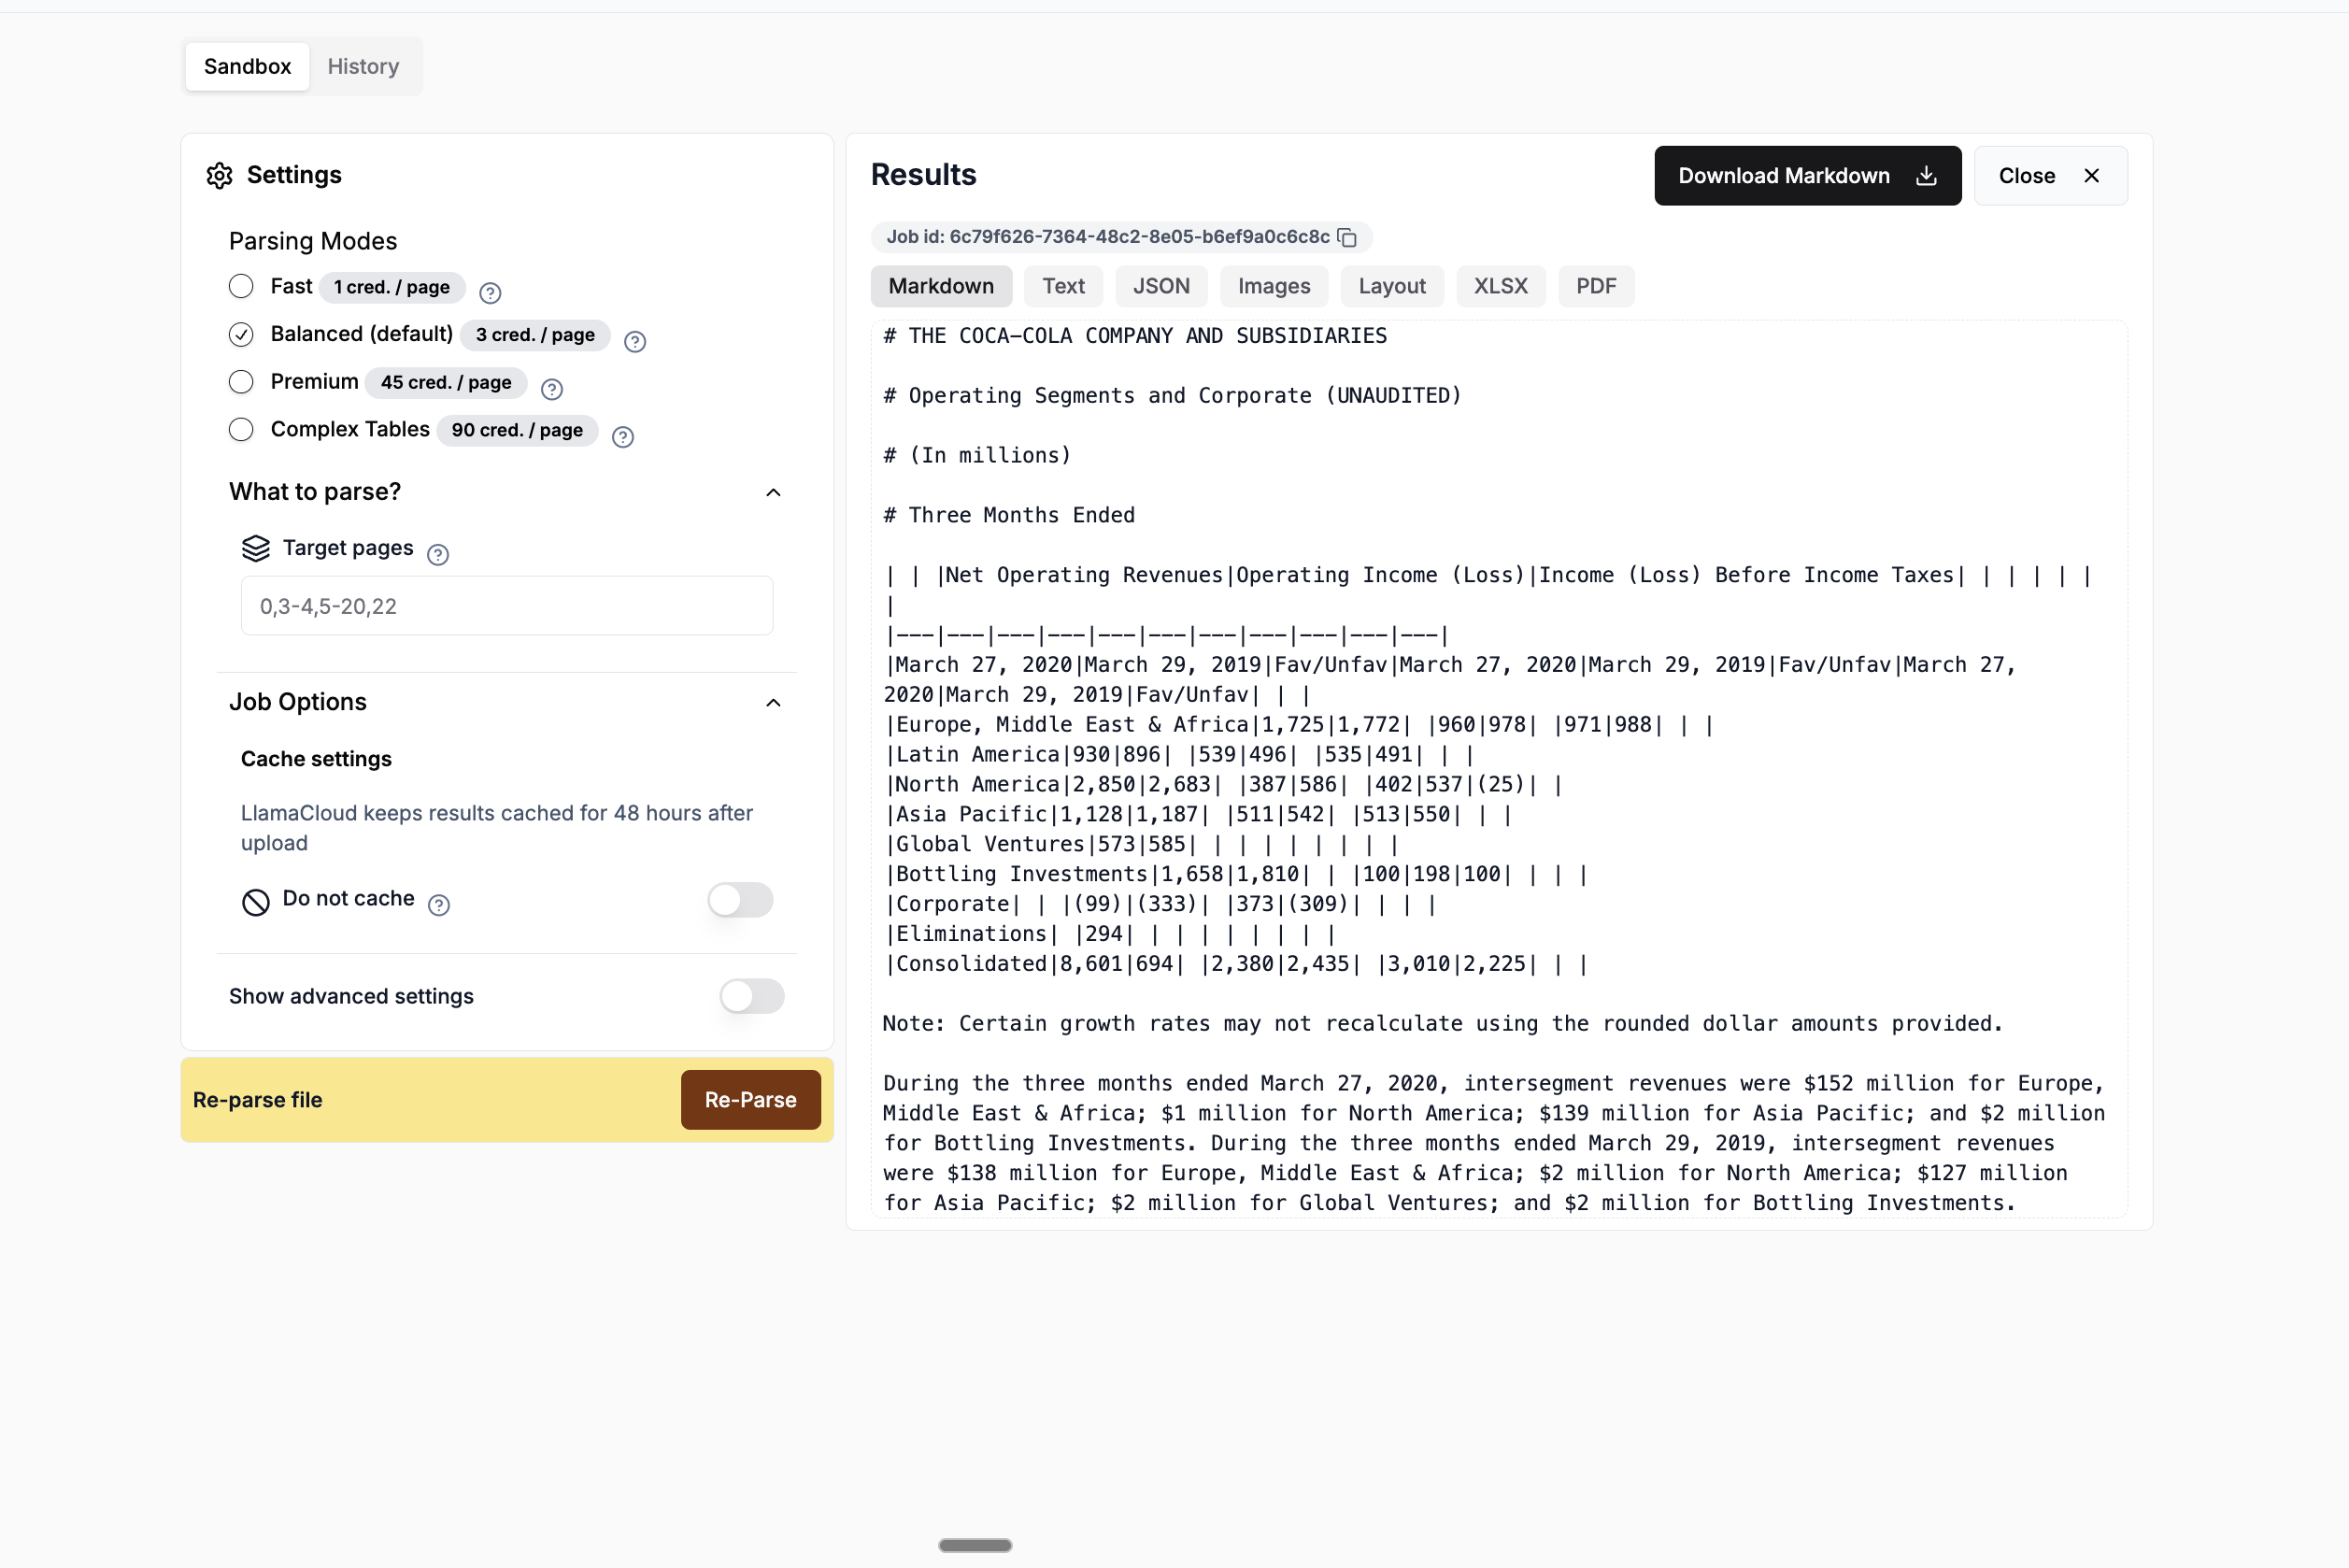This screenshot has height=1568, width=2349.
Task: Click the Job id text label
Action: point(1108,237)
